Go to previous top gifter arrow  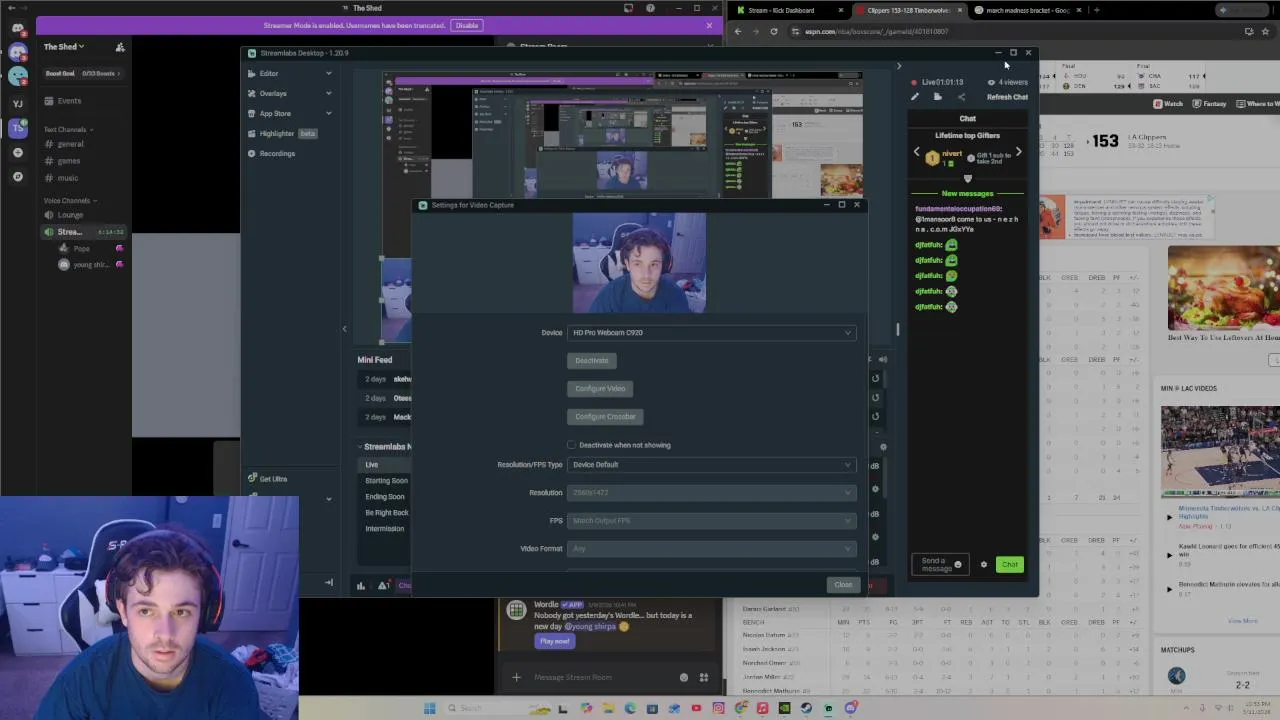click(916, 152)
